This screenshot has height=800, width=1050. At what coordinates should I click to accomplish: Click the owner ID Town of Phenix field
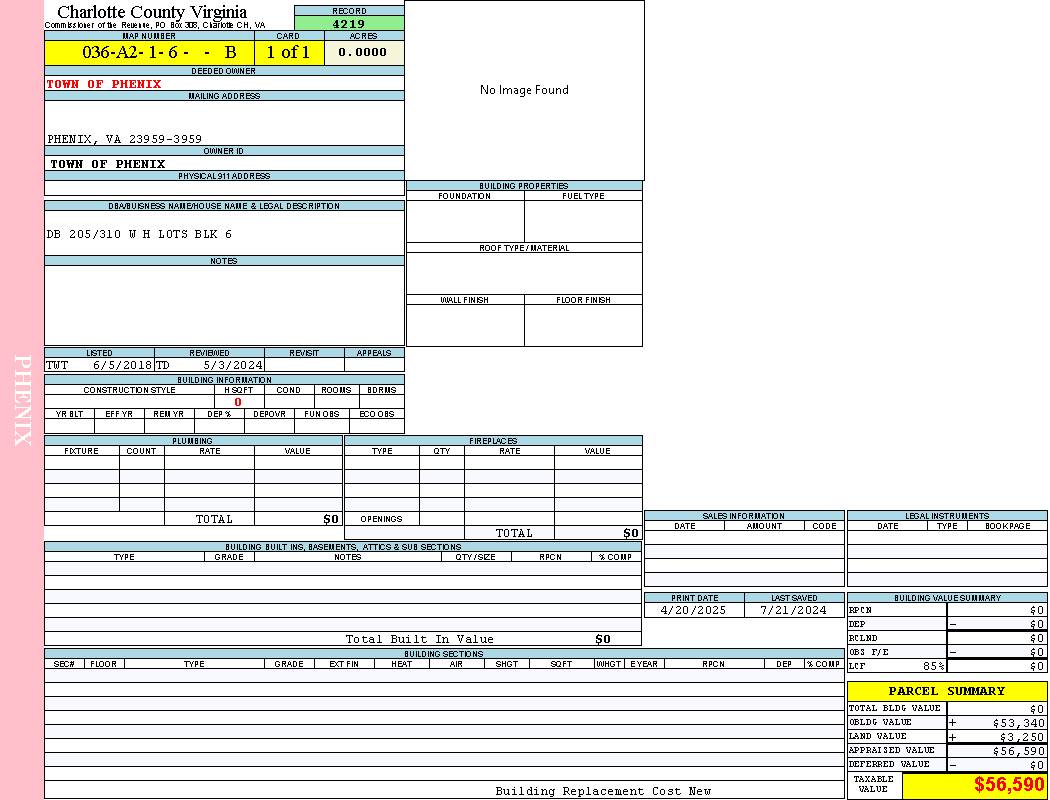click(x=108, y=164)
